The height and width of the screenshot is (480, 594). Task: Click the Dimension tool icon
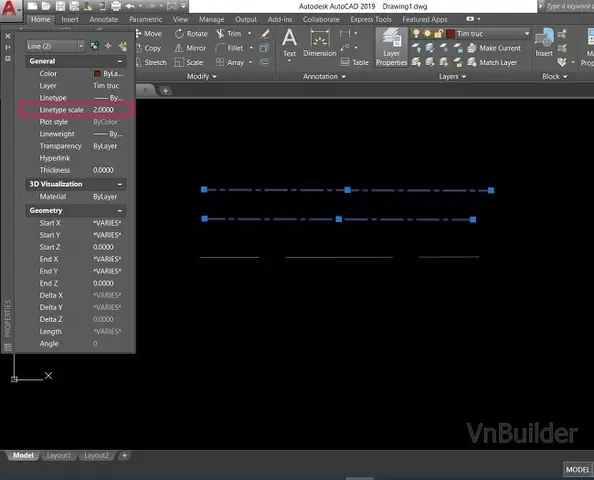(x=320, y=44)
